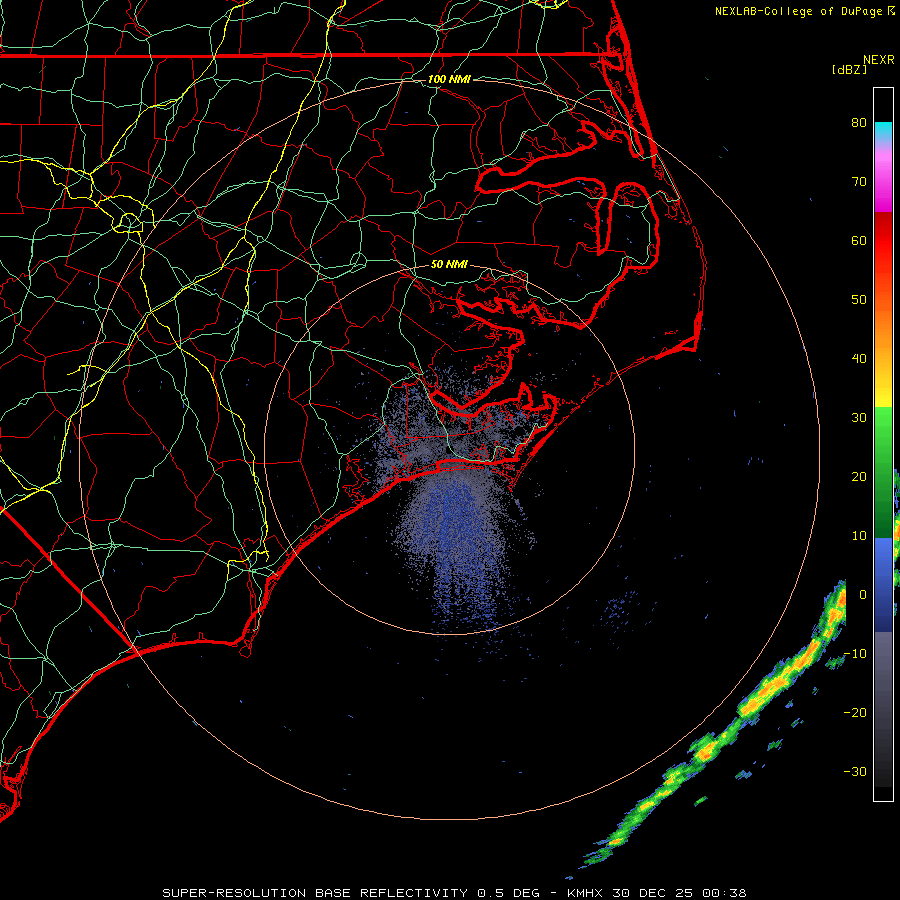
Task: Click the NEXR label above the scale
Action: point(878,60)
